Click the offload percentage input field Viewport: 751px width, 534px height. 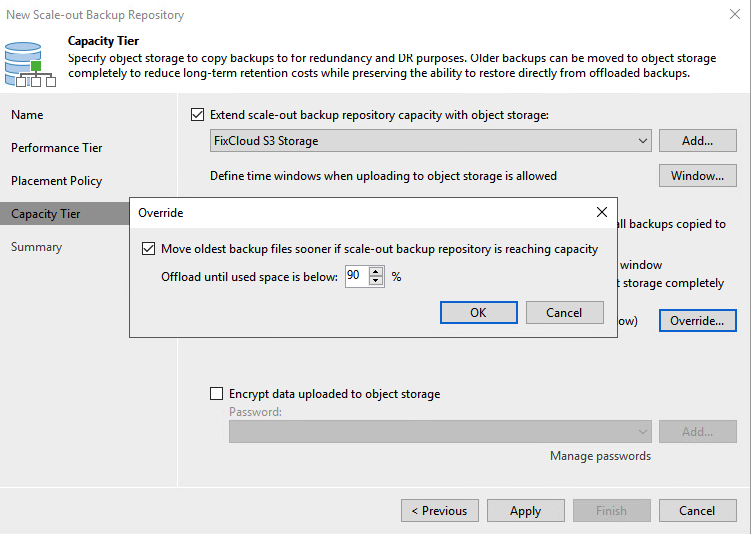tap(357, 276)
